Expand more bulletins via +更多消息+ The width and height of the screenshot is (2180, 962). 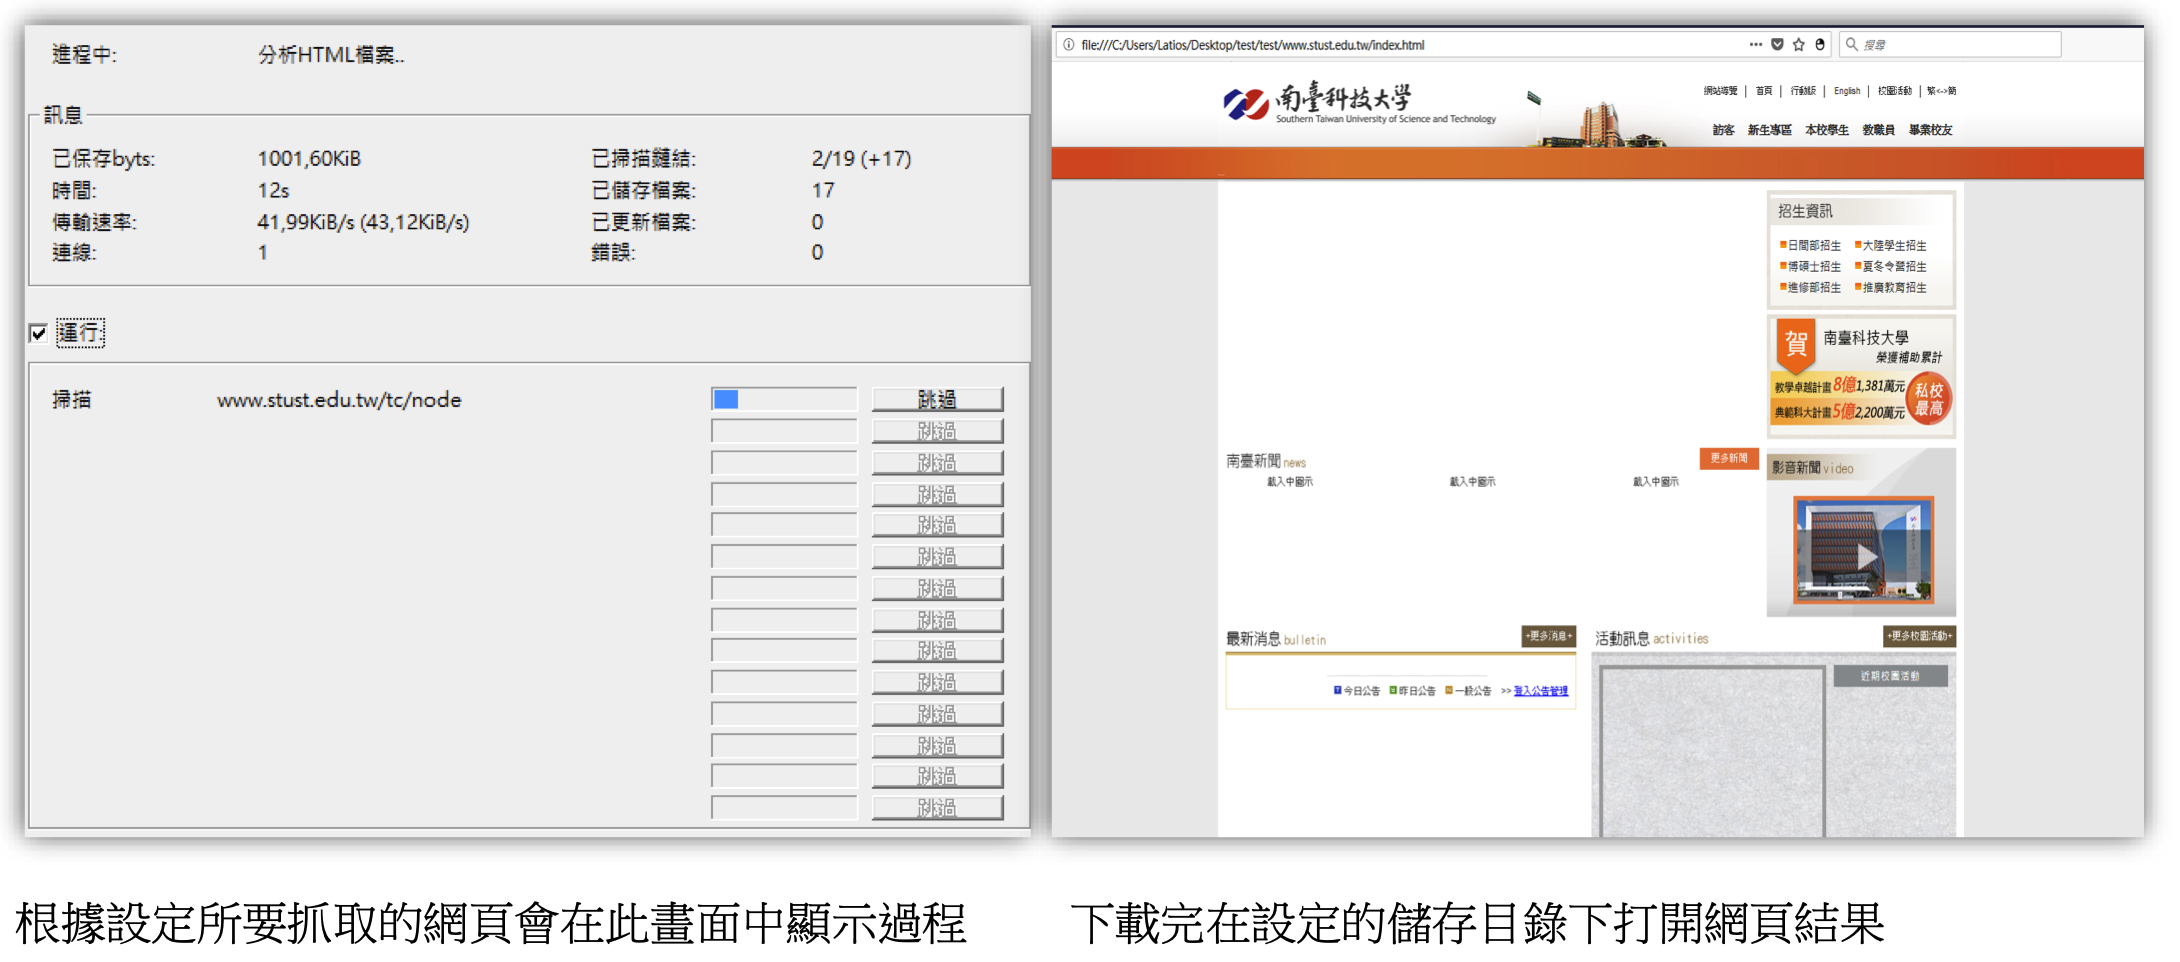(x=1548, y=636)
